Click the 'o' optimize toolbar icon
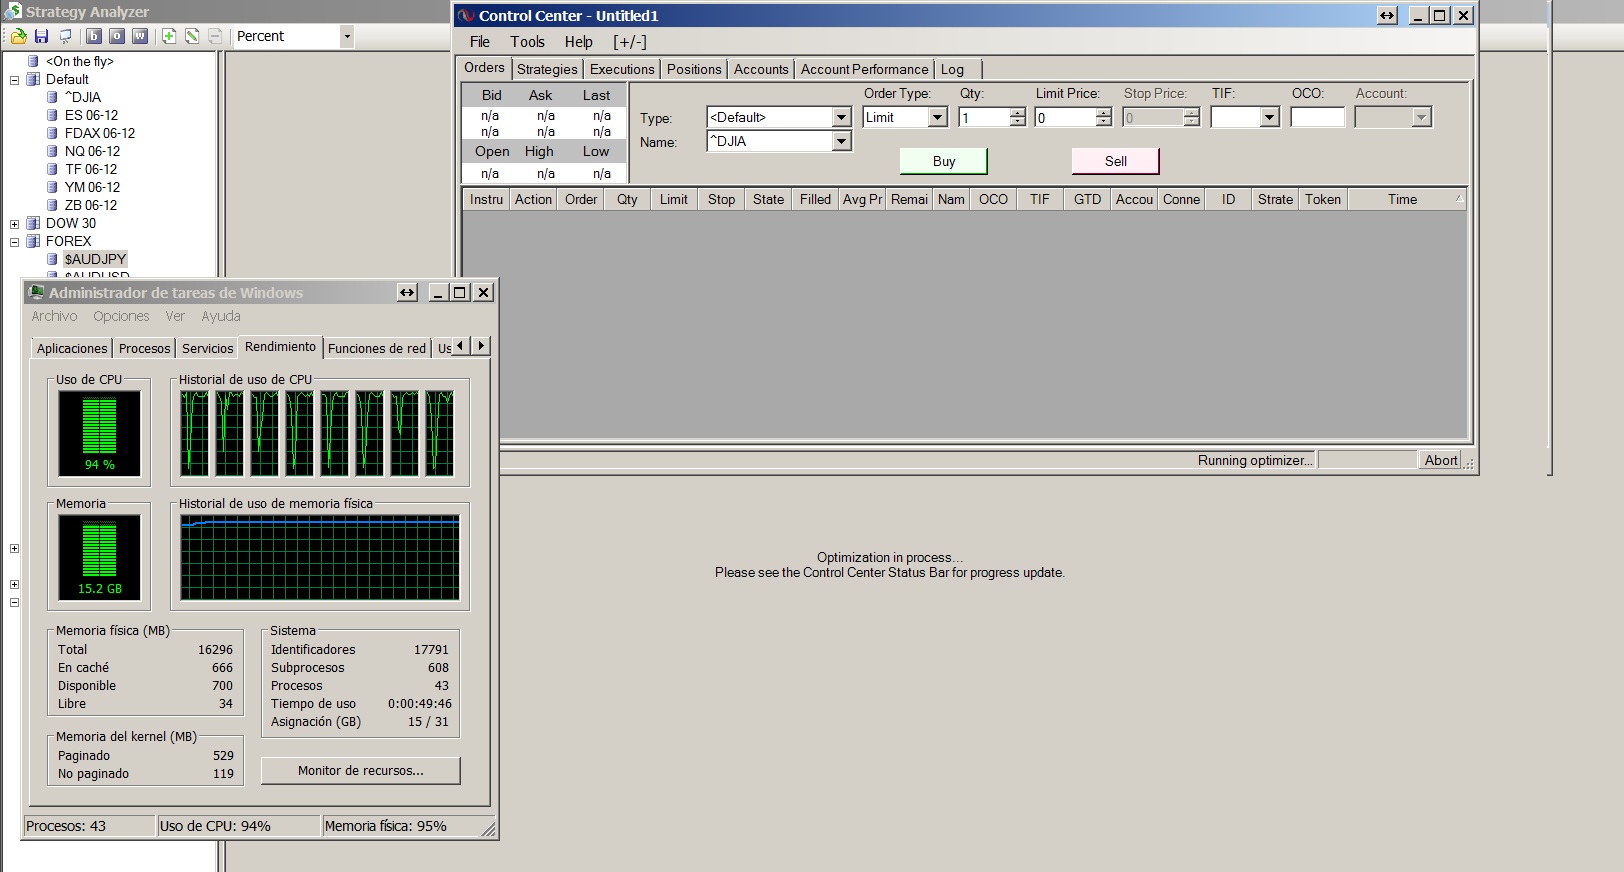Screen dimensions: 1624x872 point(116,36)
